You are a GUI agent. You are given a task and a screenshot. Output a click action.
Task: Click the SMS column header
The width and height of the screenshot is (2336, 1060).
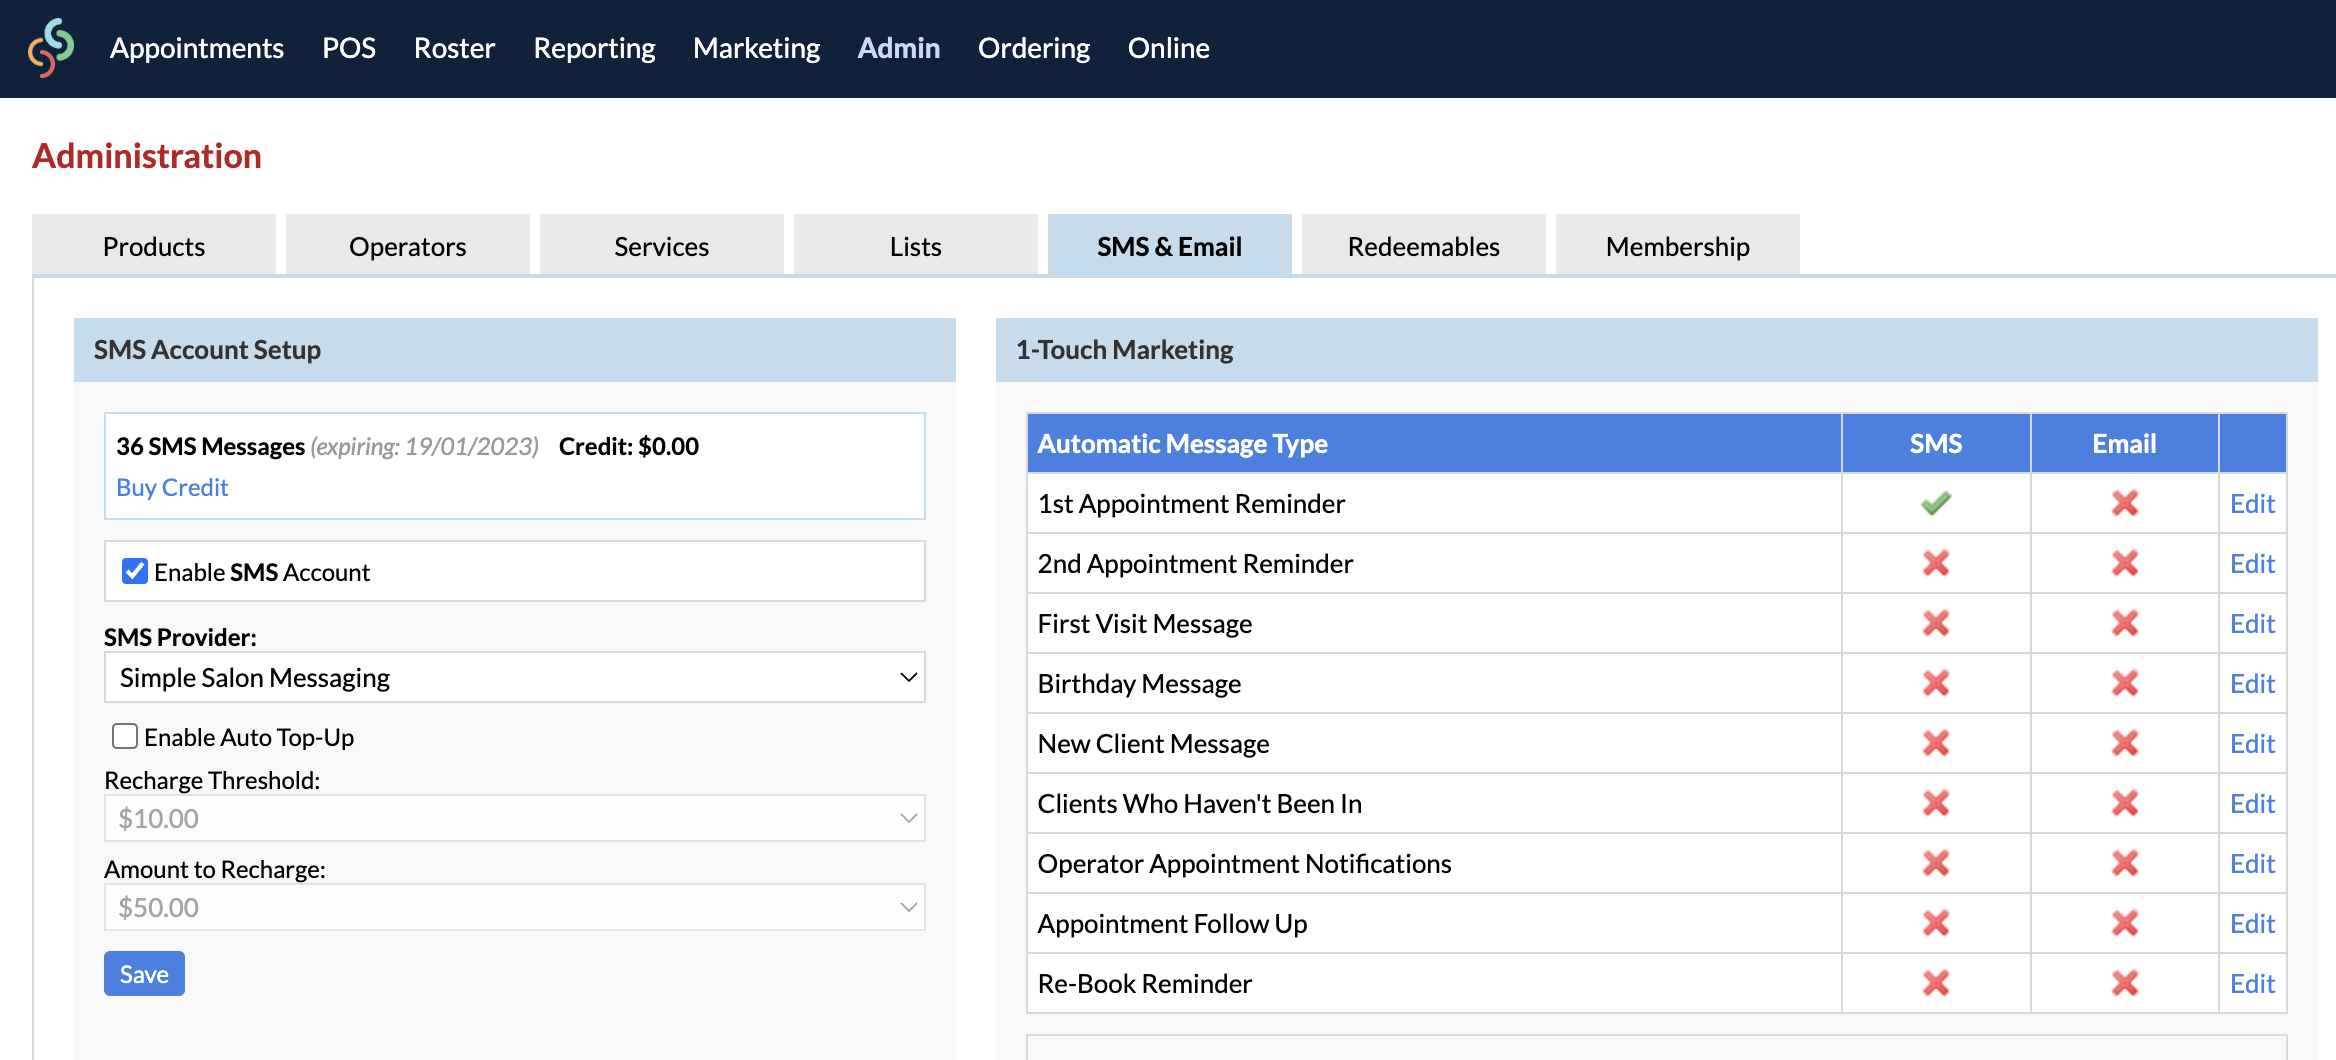tap(1936, 443)
